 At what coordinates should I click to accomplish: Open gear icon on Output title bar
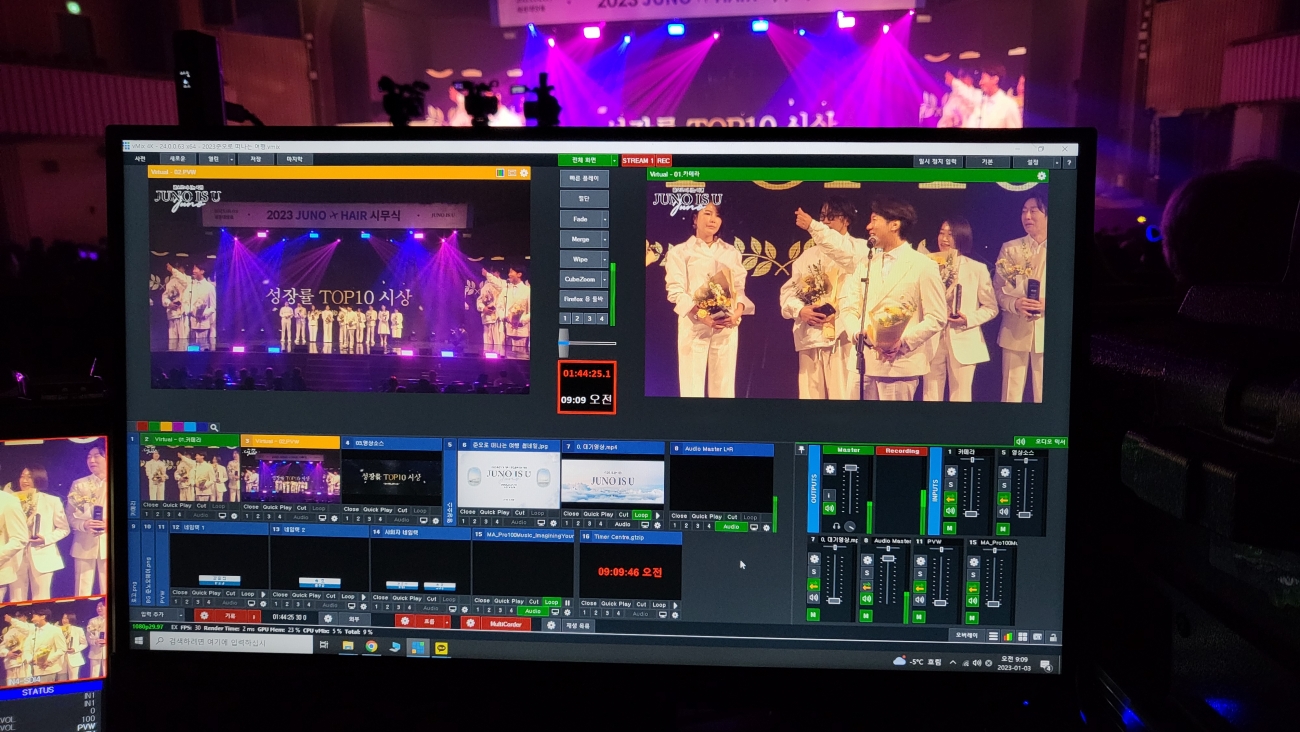pyautogui.click(x=1042, y=176)
